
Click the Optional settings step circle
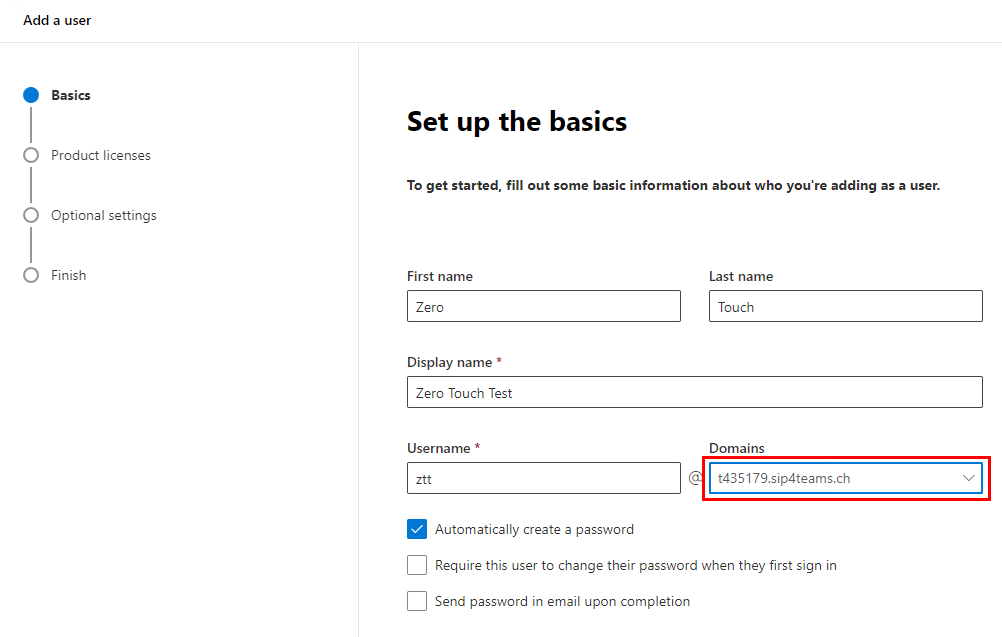tap(31, 215)
